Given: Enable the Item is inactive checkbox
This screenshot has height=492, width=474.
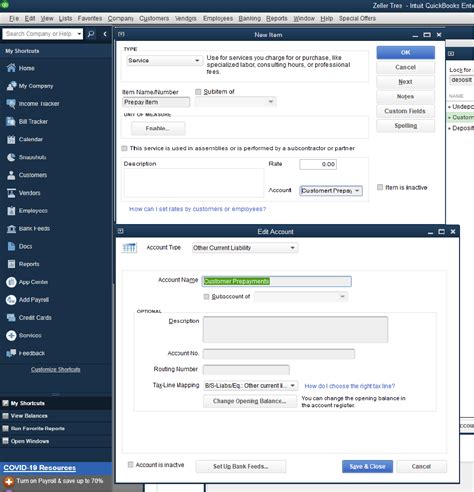Looking at the screenshot, I should (x=380, y=187).
